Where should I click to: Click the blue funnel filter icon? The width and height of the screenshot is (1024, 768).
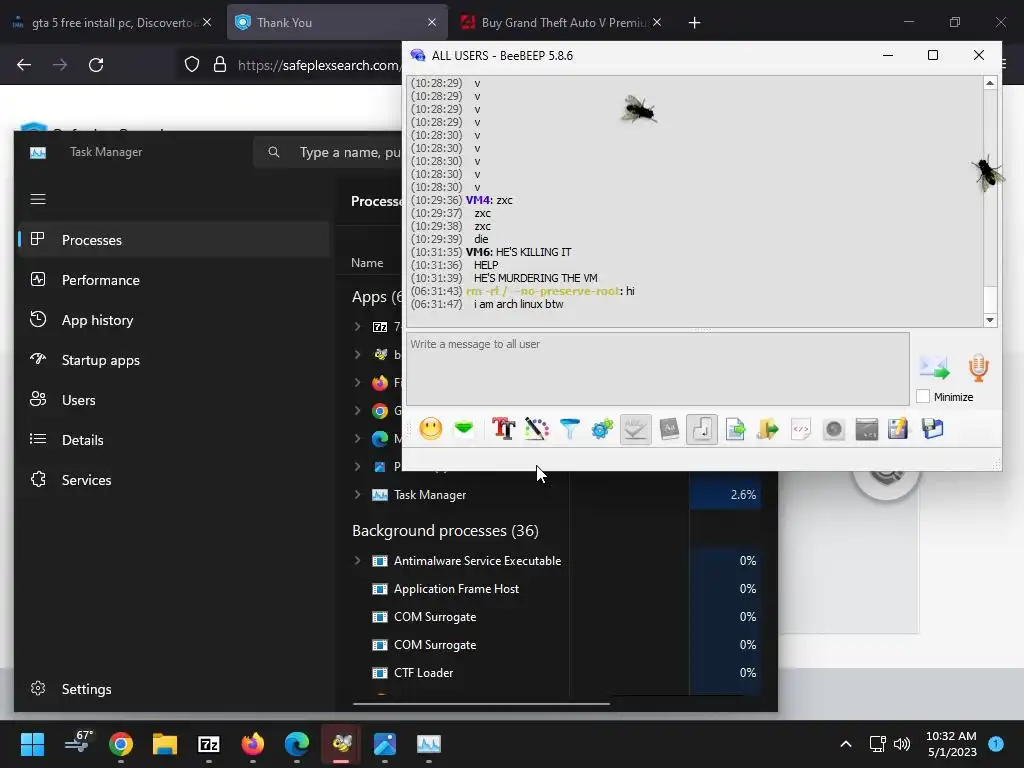569,429
